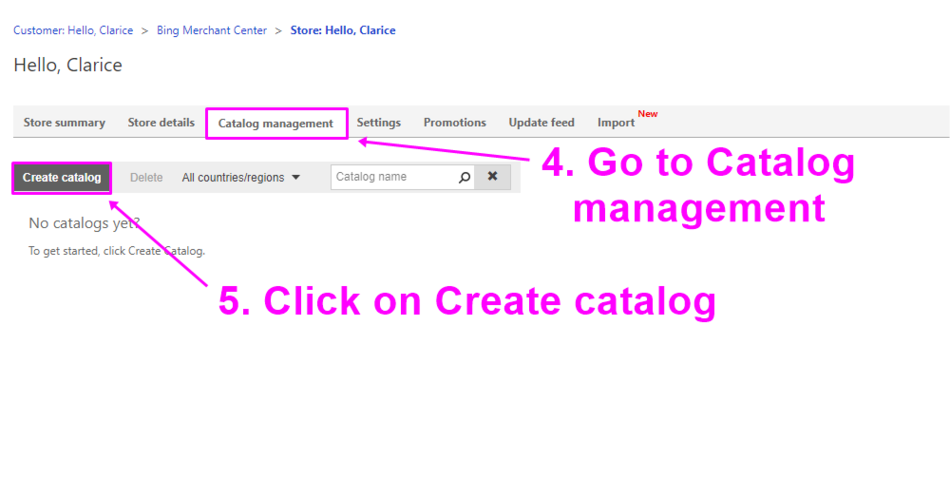The height and width of the screenshot is (479, 950).
Task: Open the Bing Merchant Center breadcrumb link
Action: coord(212,31)
